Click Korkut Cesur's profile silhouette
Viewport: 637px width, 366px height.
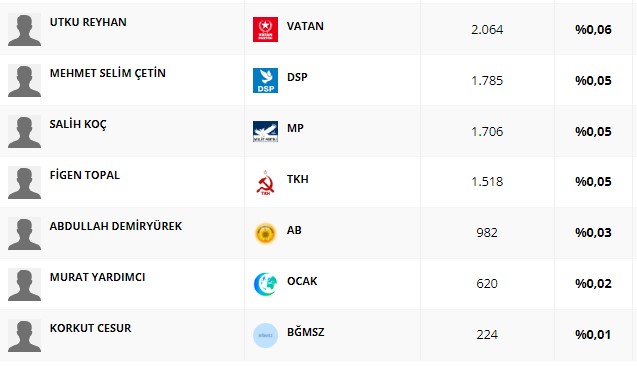click(24, 336)
